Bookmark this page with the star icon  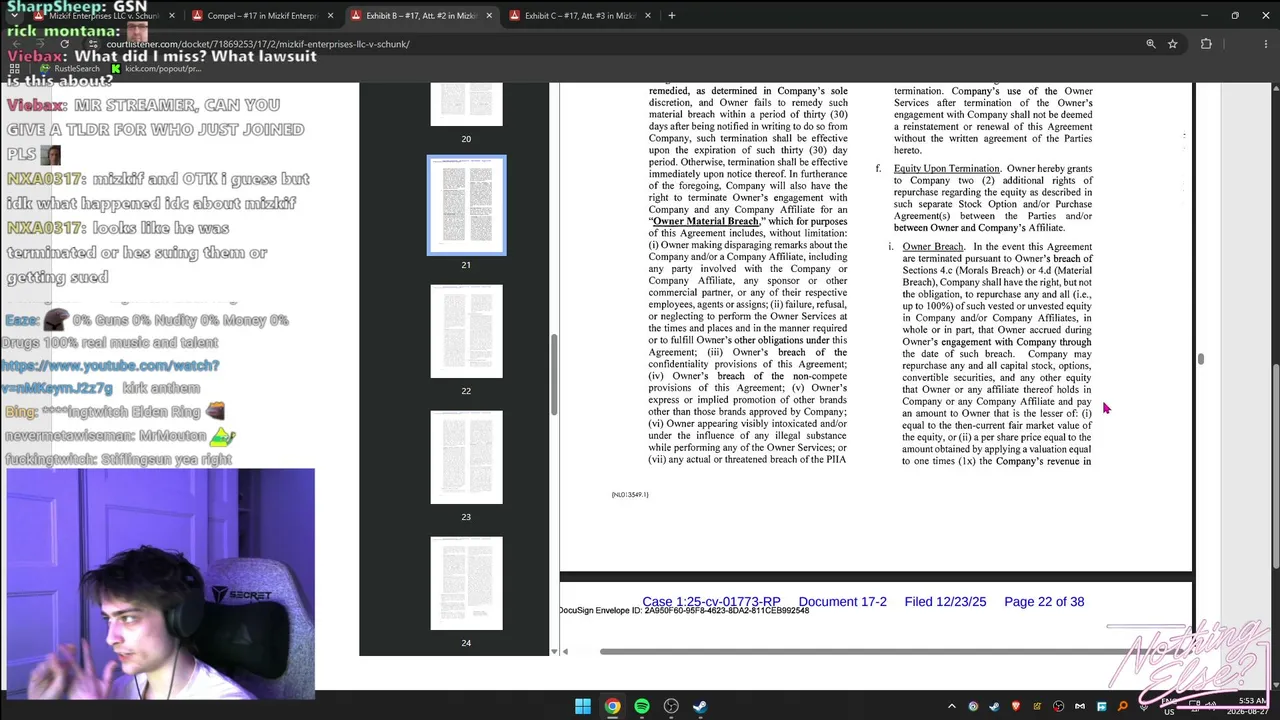point(1172,44)
